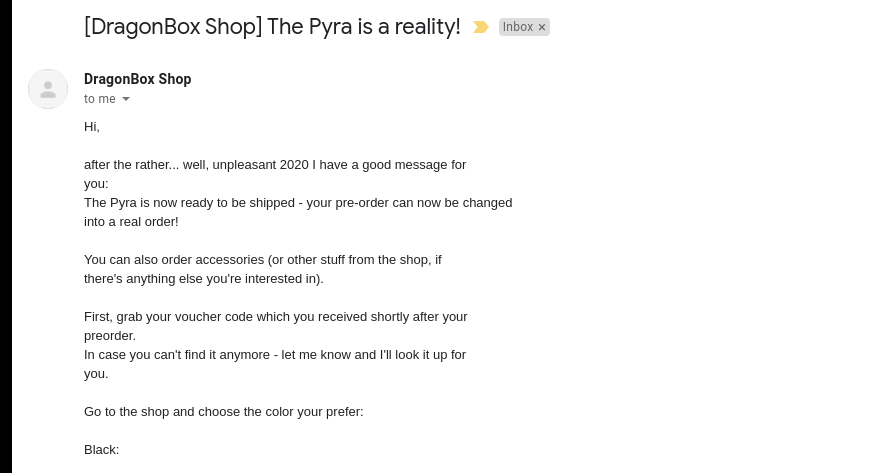The width and height of the screenshot is (872, 473).
Task: Click "Go to the shop and choose" line
Action: click(224, 412)
